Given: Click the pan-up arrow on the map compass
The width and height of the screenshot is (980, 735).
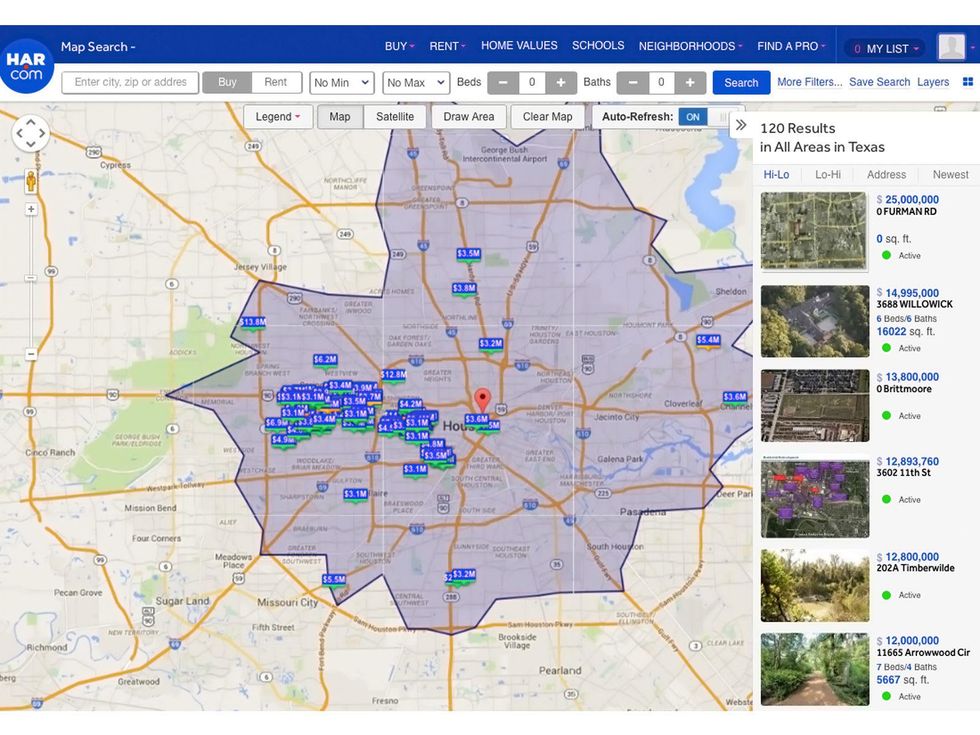Looking at the screenshot, I should point(31,120).
